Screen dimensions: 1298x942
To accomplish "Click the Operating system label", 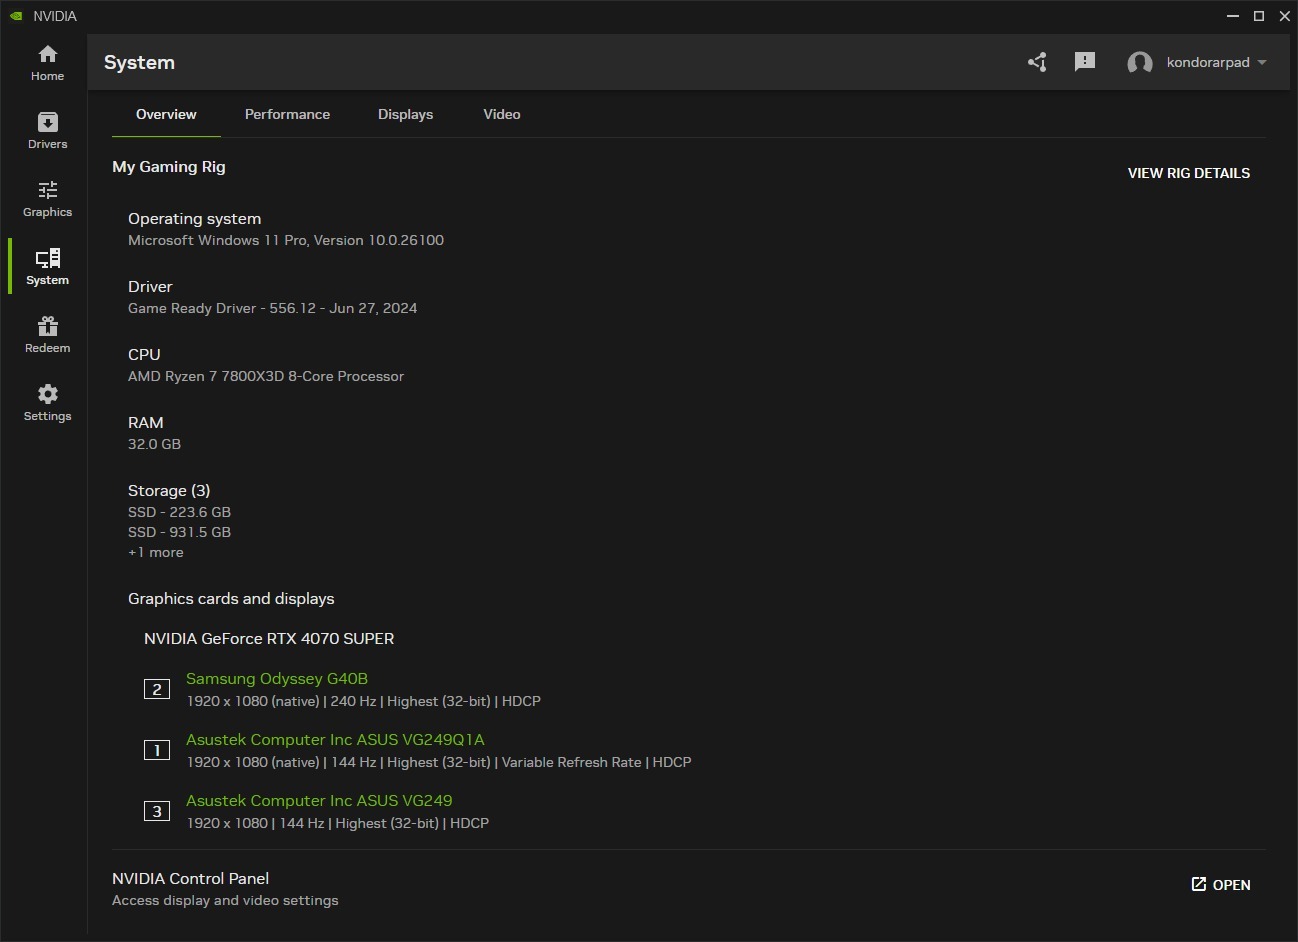I will [x=194, y=219].
